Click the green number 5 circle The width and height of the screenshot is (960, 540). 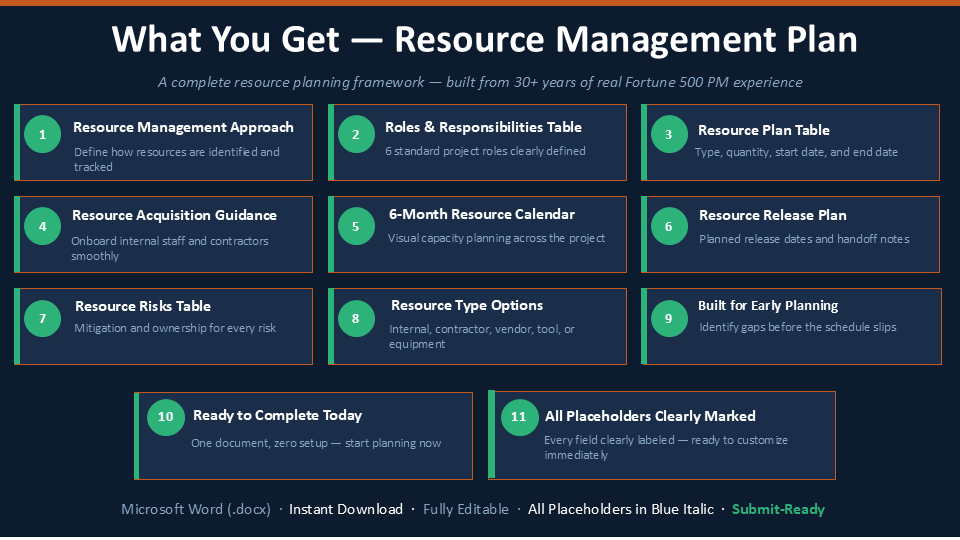click(356, 226)
